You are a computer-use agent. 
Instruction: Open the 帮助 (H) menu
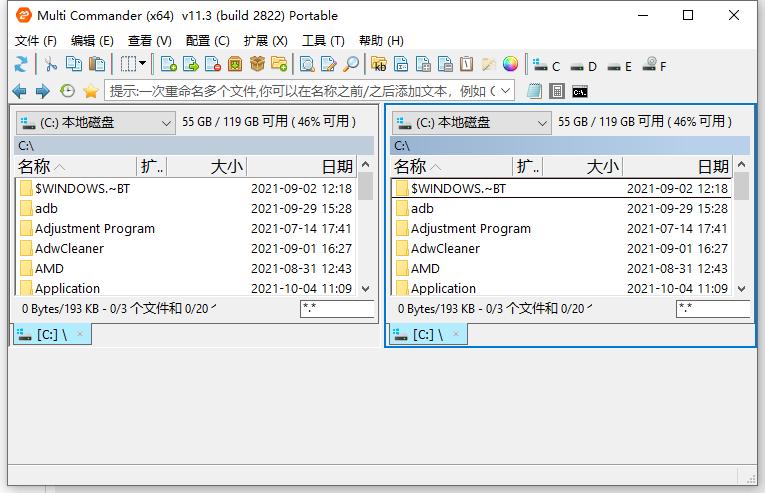382,41
